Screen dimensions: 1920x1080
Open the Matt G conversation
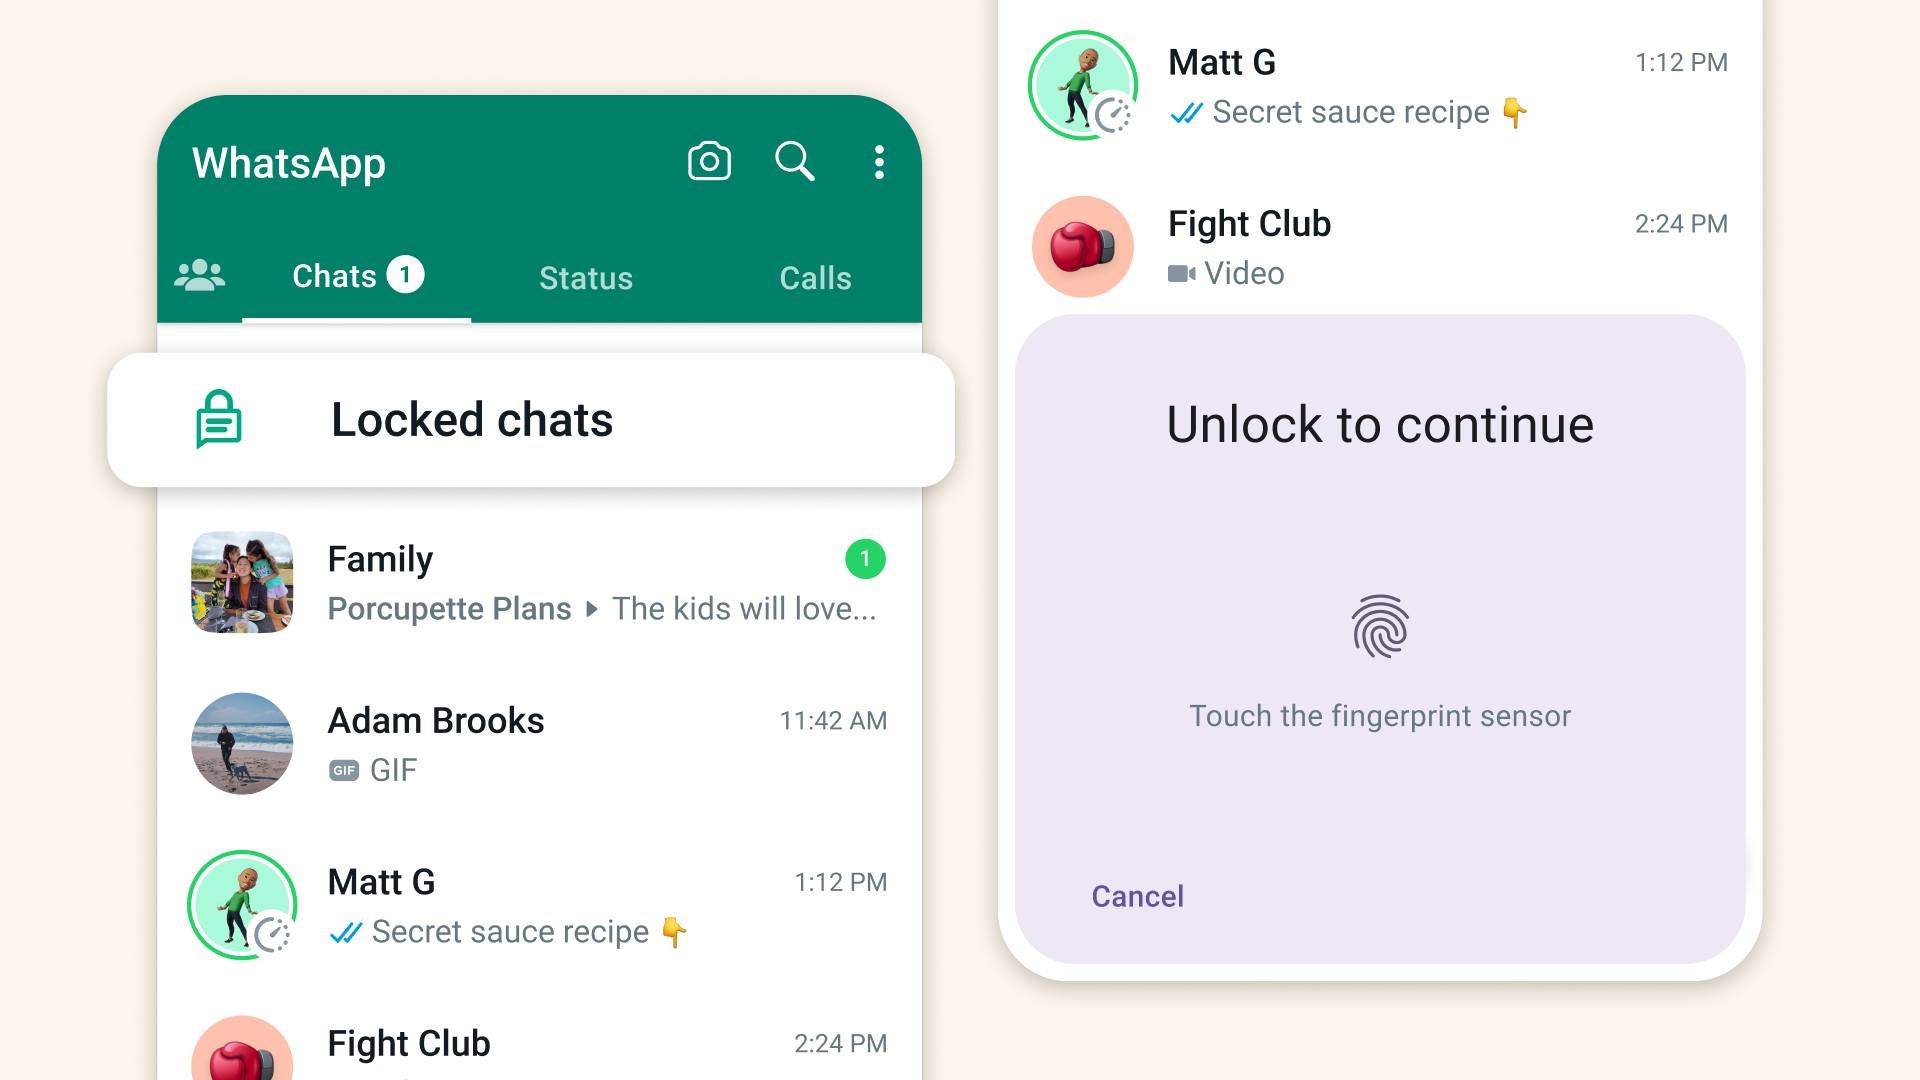539,903
